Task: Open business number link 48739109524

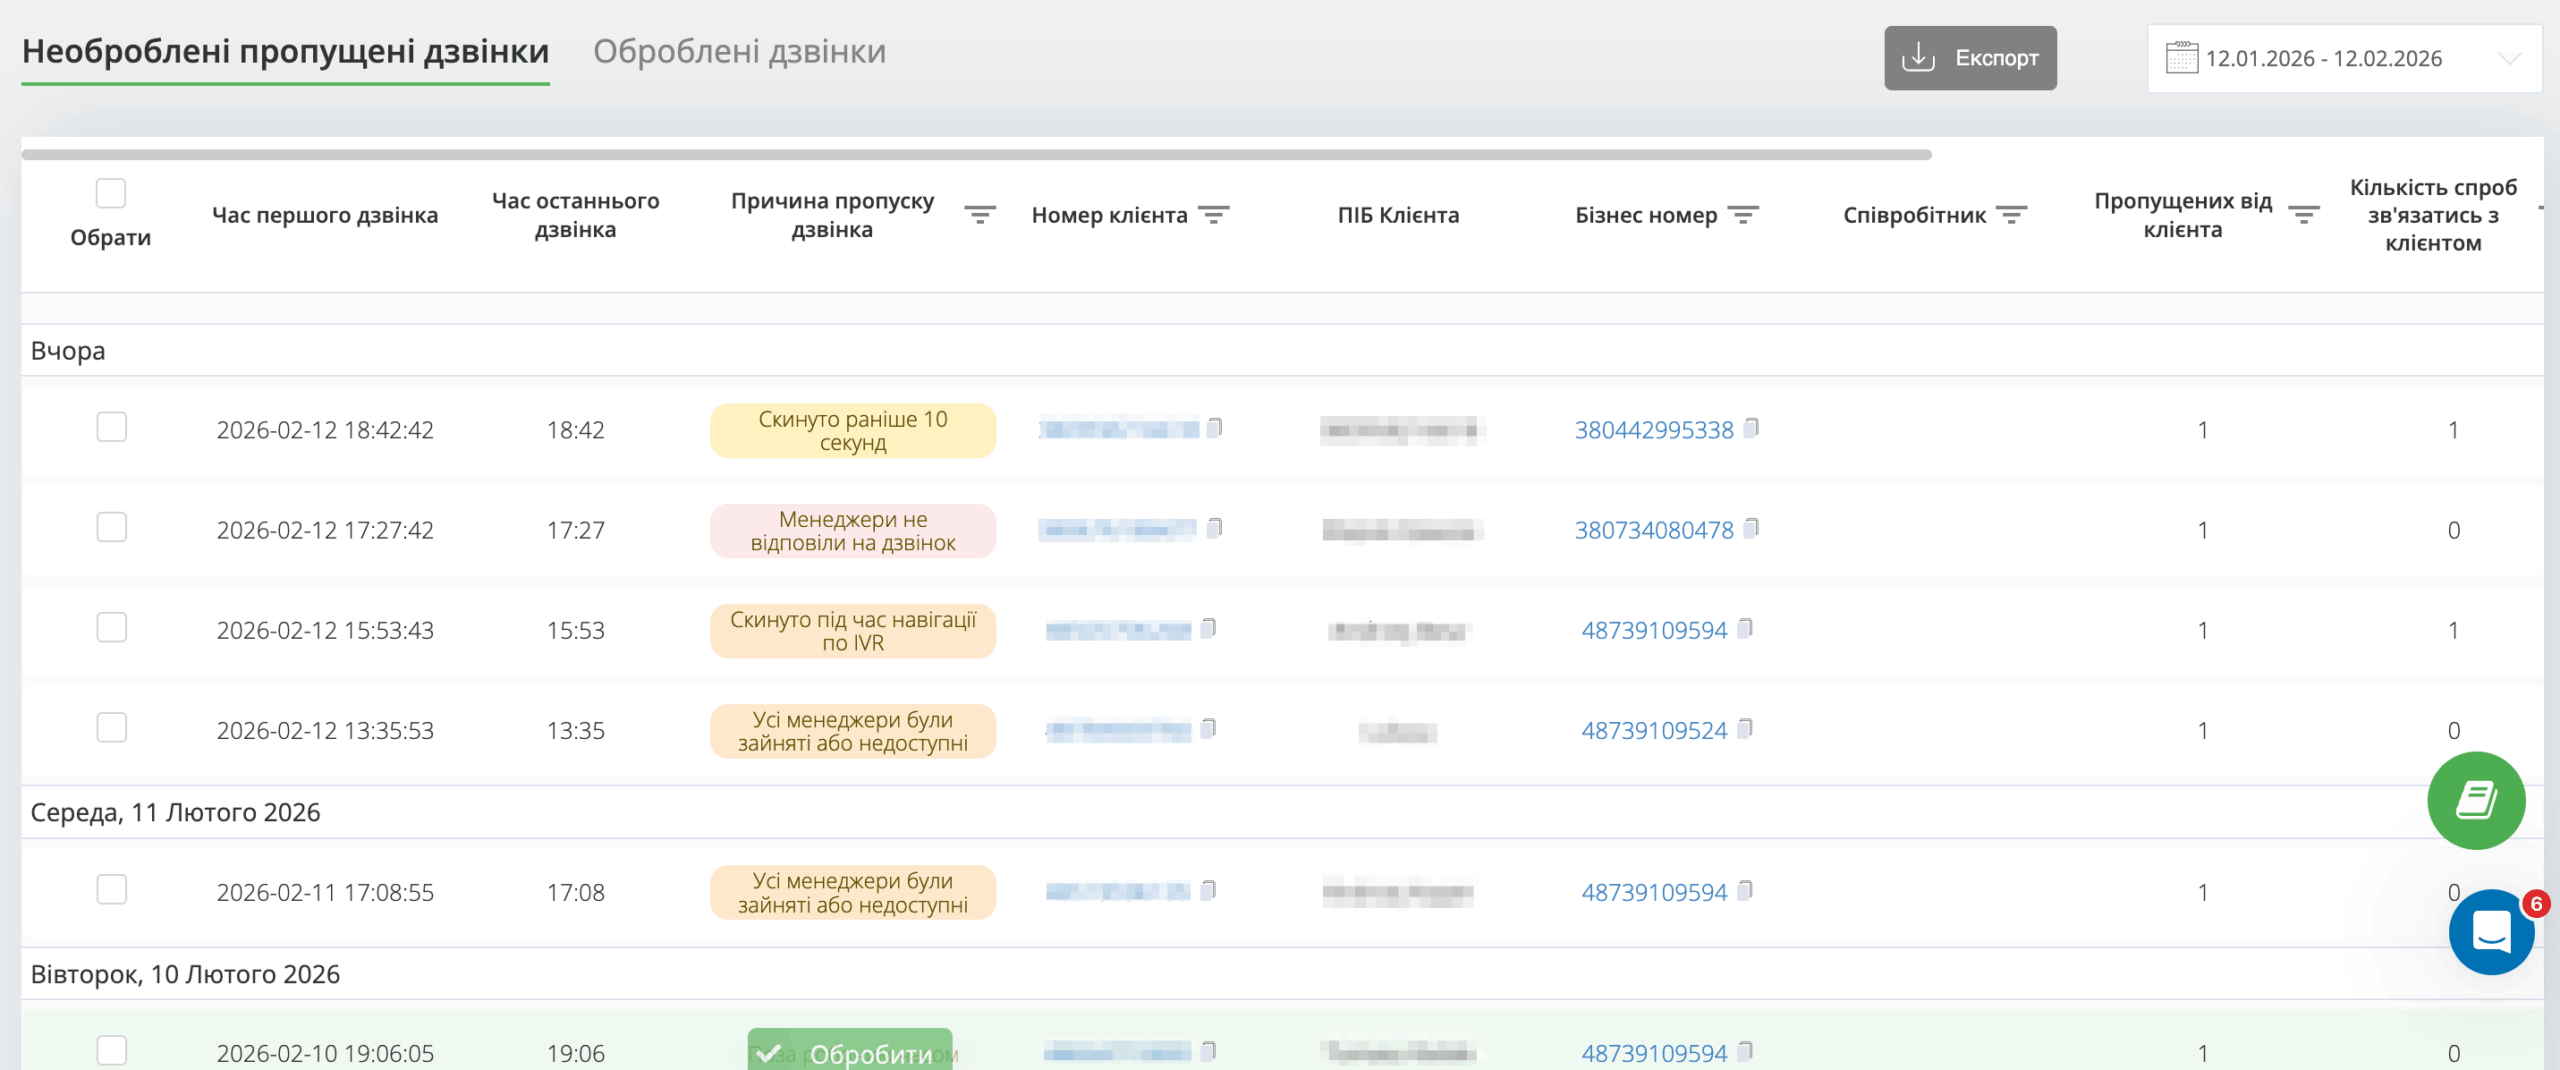Action: coord(1653,731)
